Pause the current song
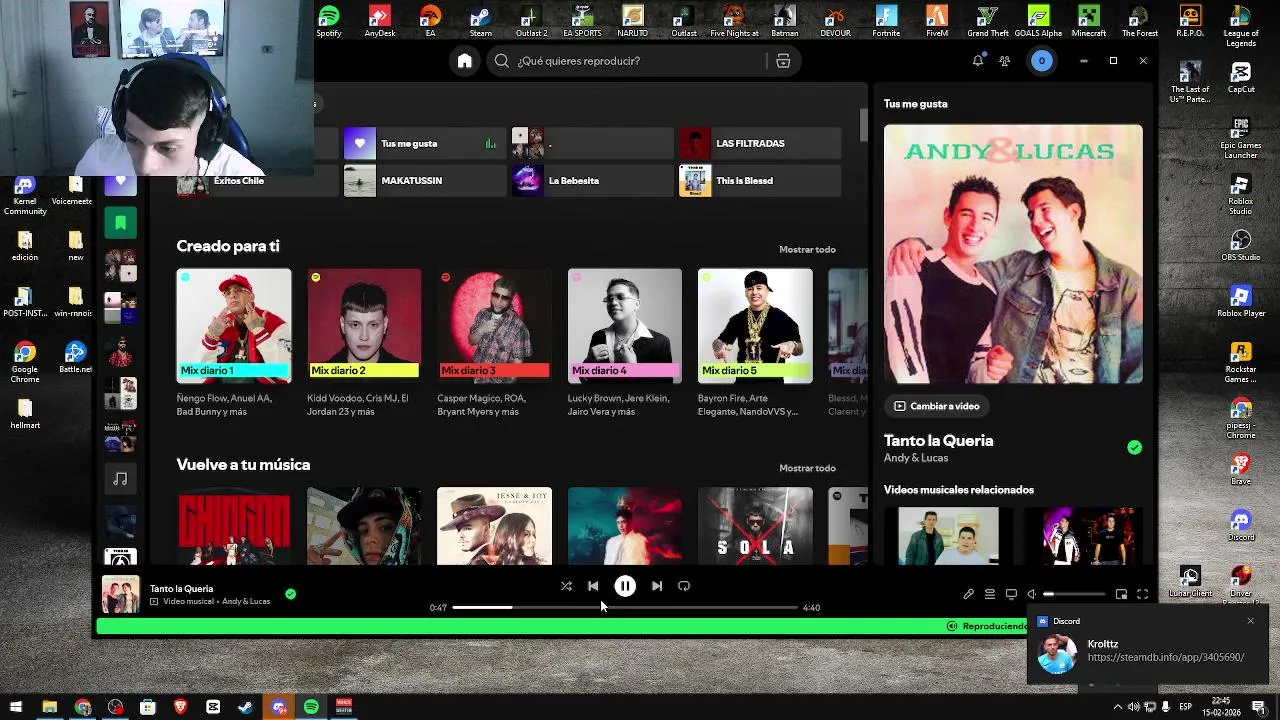The width and height of the screenshot is (1280, 720). coord(625,586)
